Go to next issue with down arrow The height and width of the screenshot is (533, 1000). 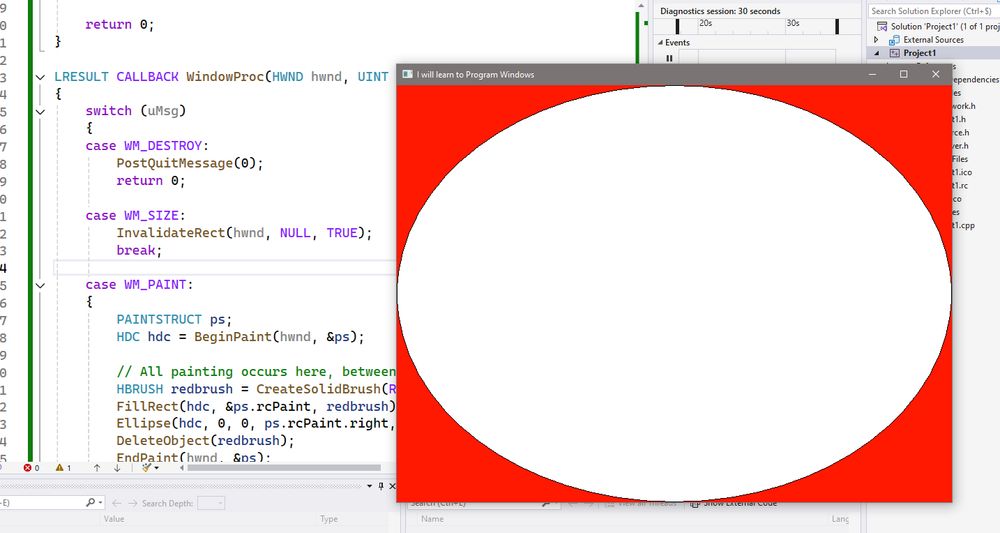tap(117, 468)
